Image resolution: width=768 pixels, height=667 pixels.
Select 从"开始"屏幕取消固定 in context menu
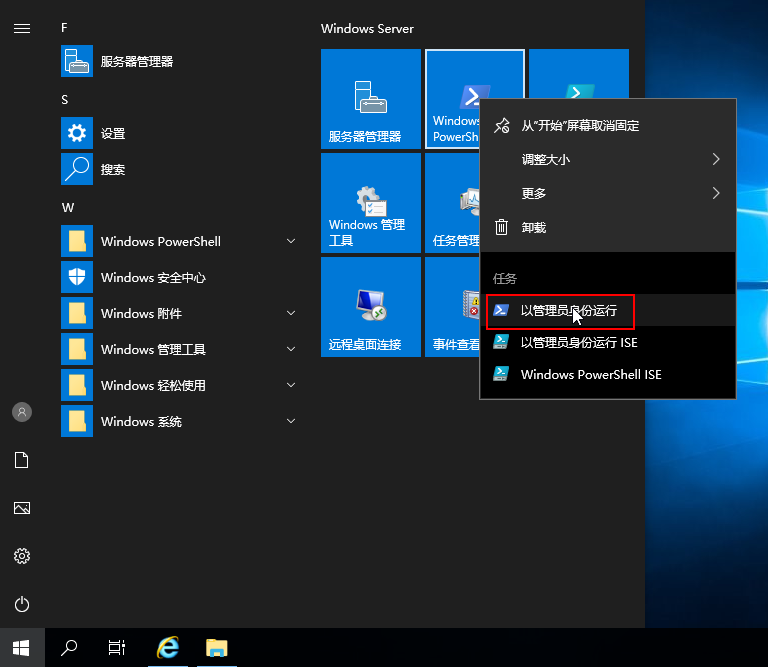pos(607,126)
